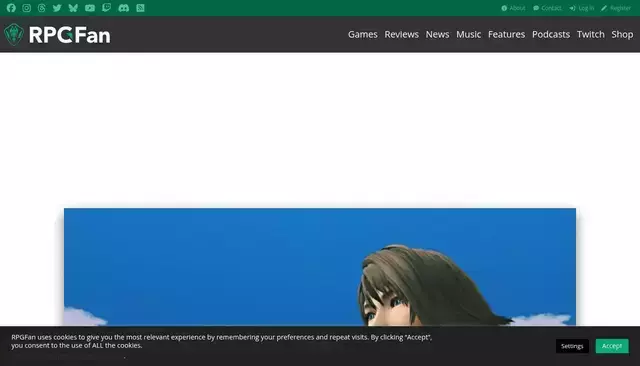Open the About link

pyautogui.click(x=513, y=8)
